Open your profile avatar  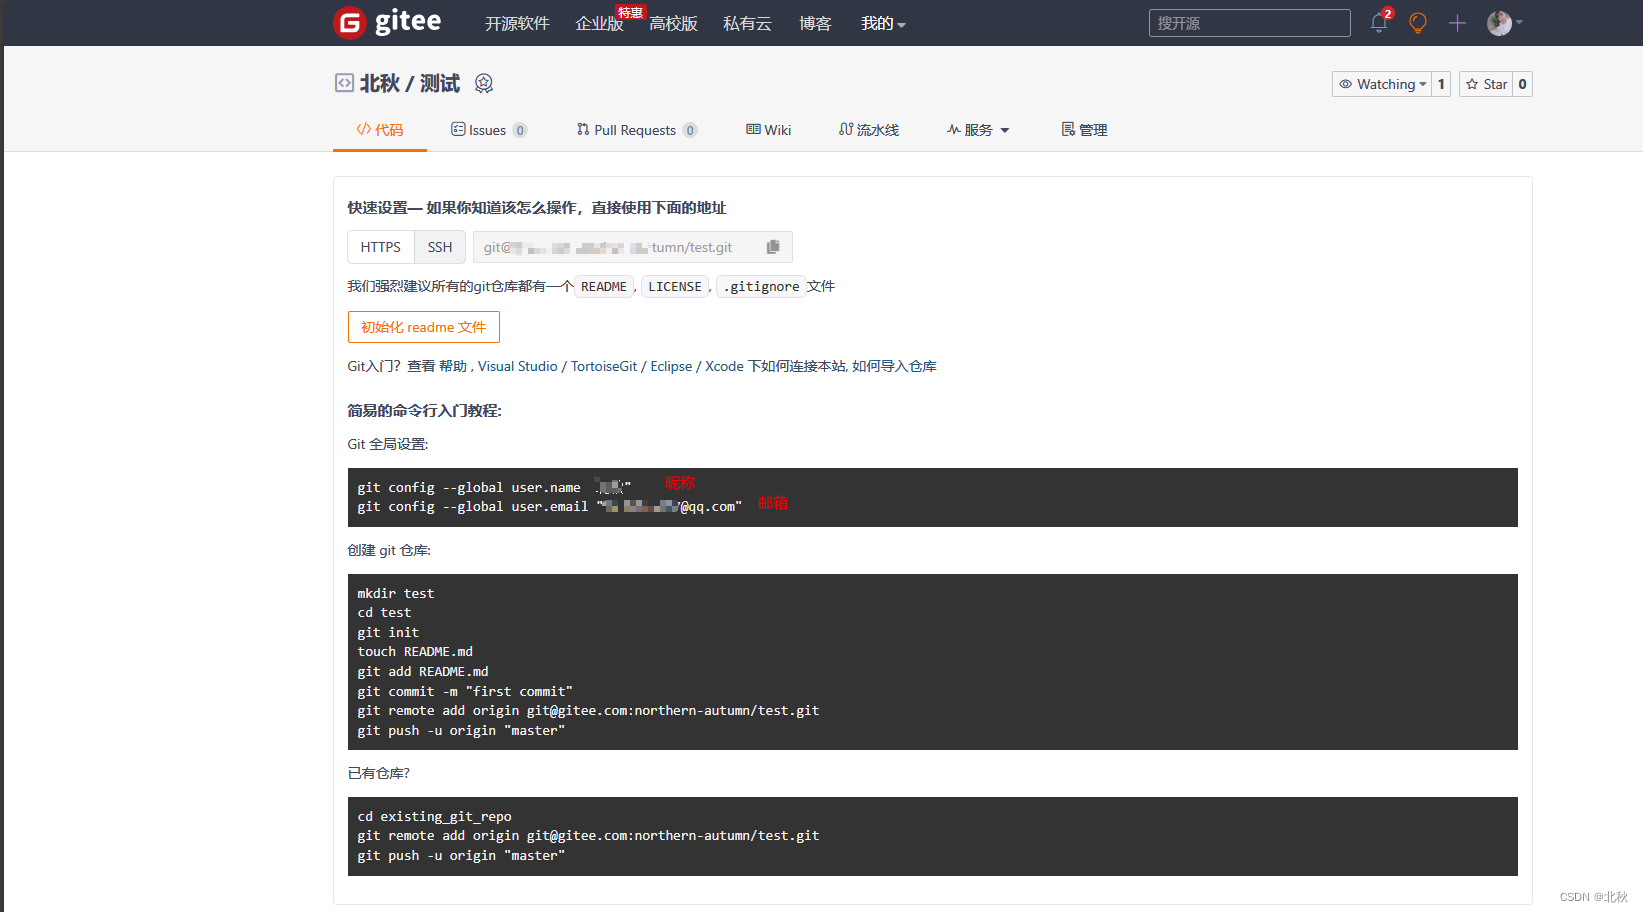click(1499, 22)
